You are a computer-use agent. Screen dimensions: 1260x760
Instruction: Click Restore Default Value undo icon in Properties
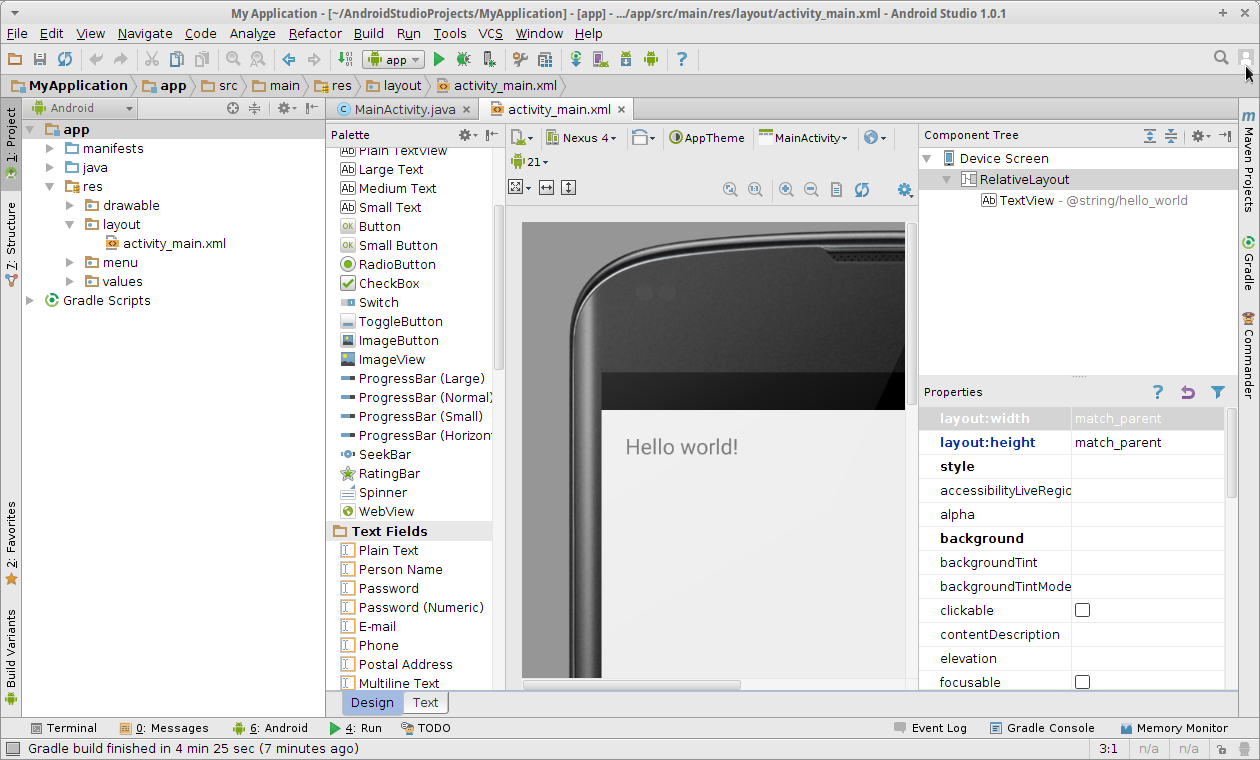tap(1188, 393)
